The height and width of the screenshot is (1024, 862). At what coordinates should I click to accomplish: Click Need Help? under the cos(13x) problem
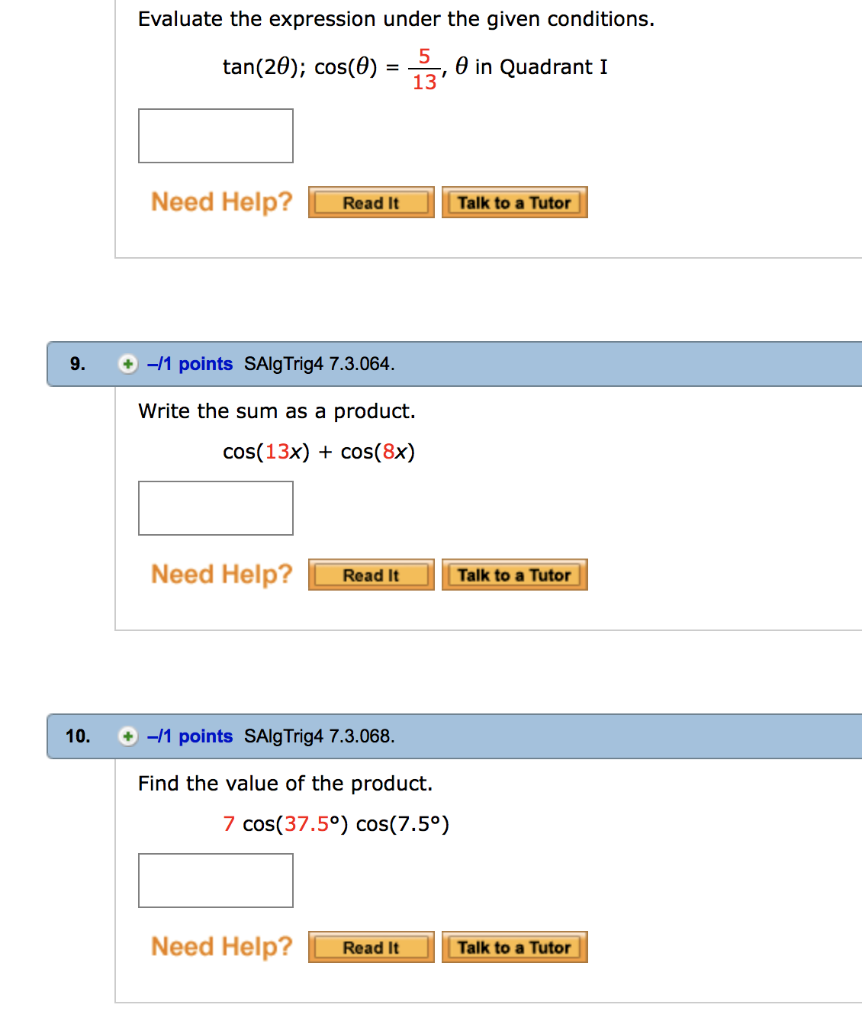click(x=221, y=574)
